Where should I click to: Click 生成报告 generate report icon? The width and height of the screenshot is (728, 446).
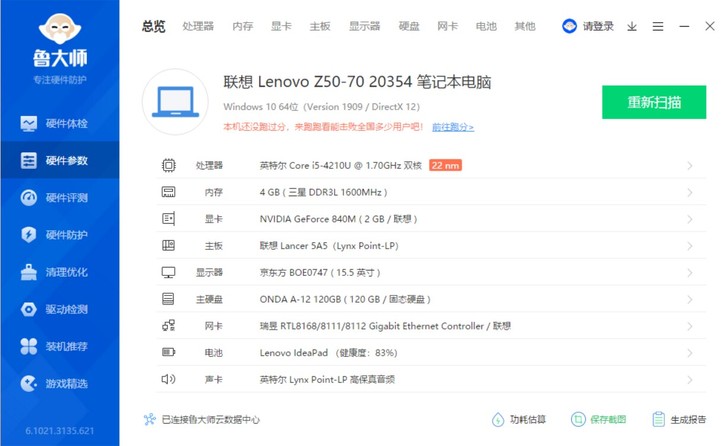658,420
